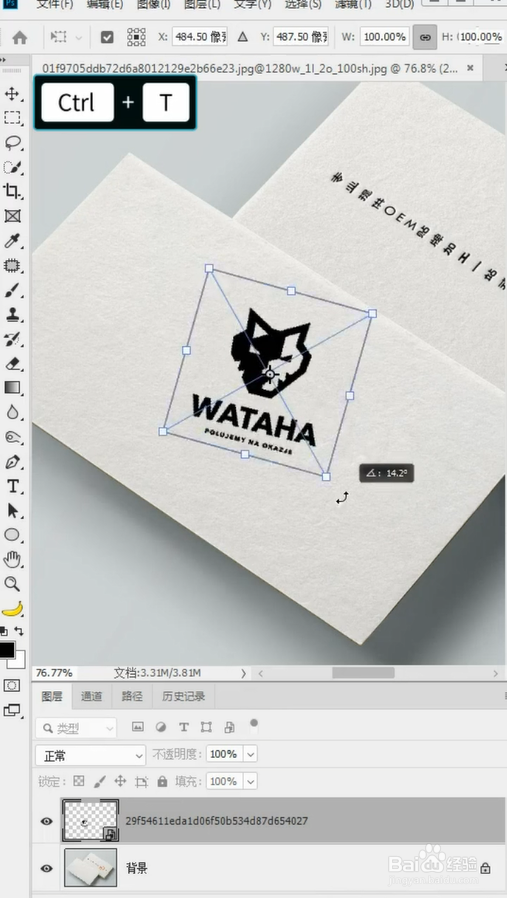The width and height of the screenshot is (507, 898).
Task: Switch to the 通道 tab
Action: (x=92, y=696)
